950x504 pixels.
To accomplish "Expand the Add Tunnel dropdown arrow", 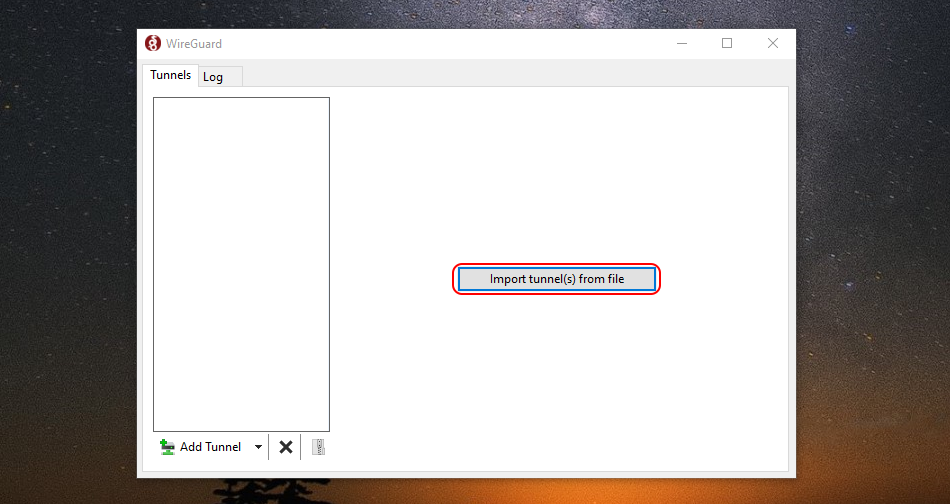I will point(258,447).
